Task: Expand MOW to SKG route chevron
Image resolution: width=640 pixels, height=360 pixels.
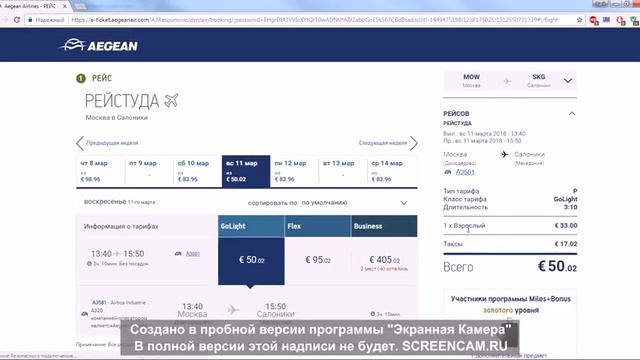Action: pyautogui.click(x=568, y=80)
